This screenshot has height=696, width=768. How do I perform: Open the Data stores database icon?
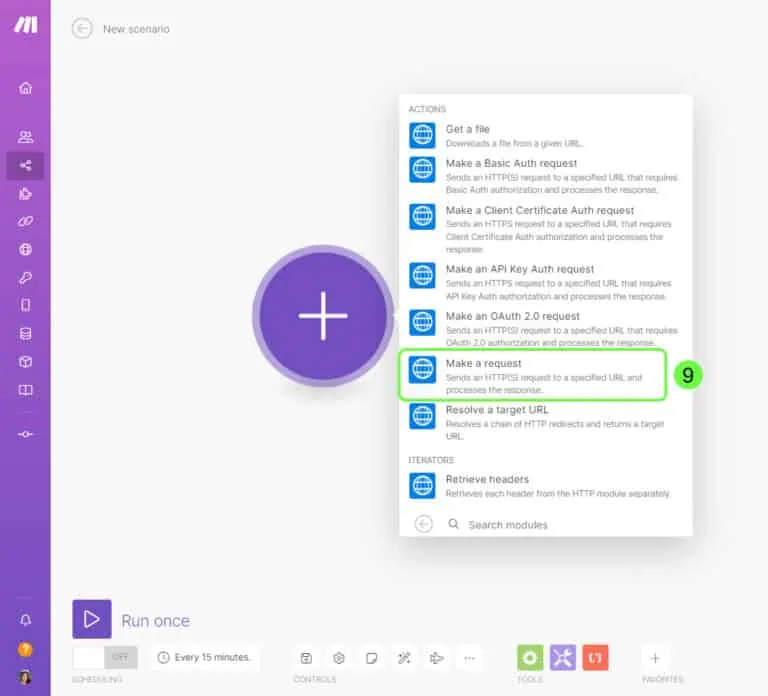[25, 334]
